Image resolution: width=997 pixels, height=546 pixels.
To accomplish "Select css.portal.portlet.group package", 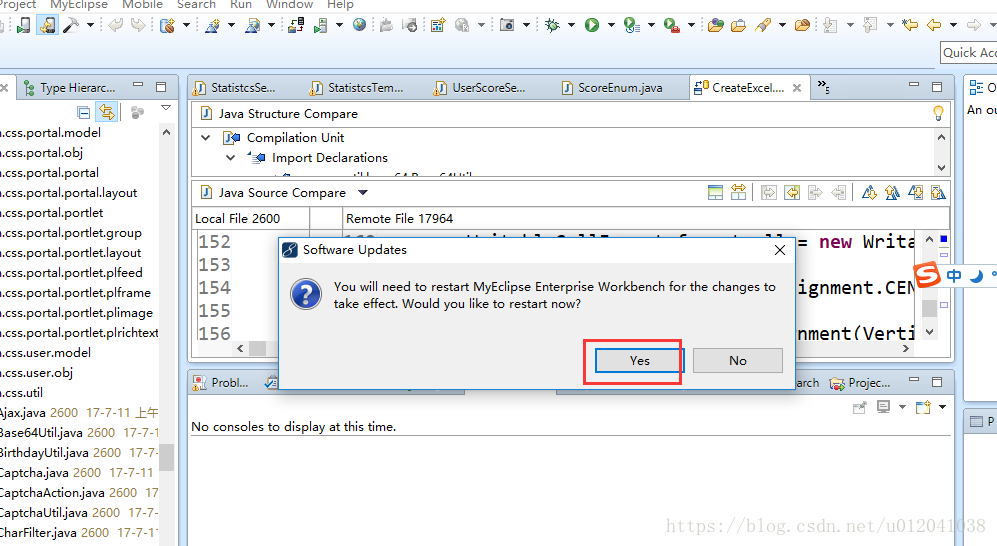I will (71, 233).
